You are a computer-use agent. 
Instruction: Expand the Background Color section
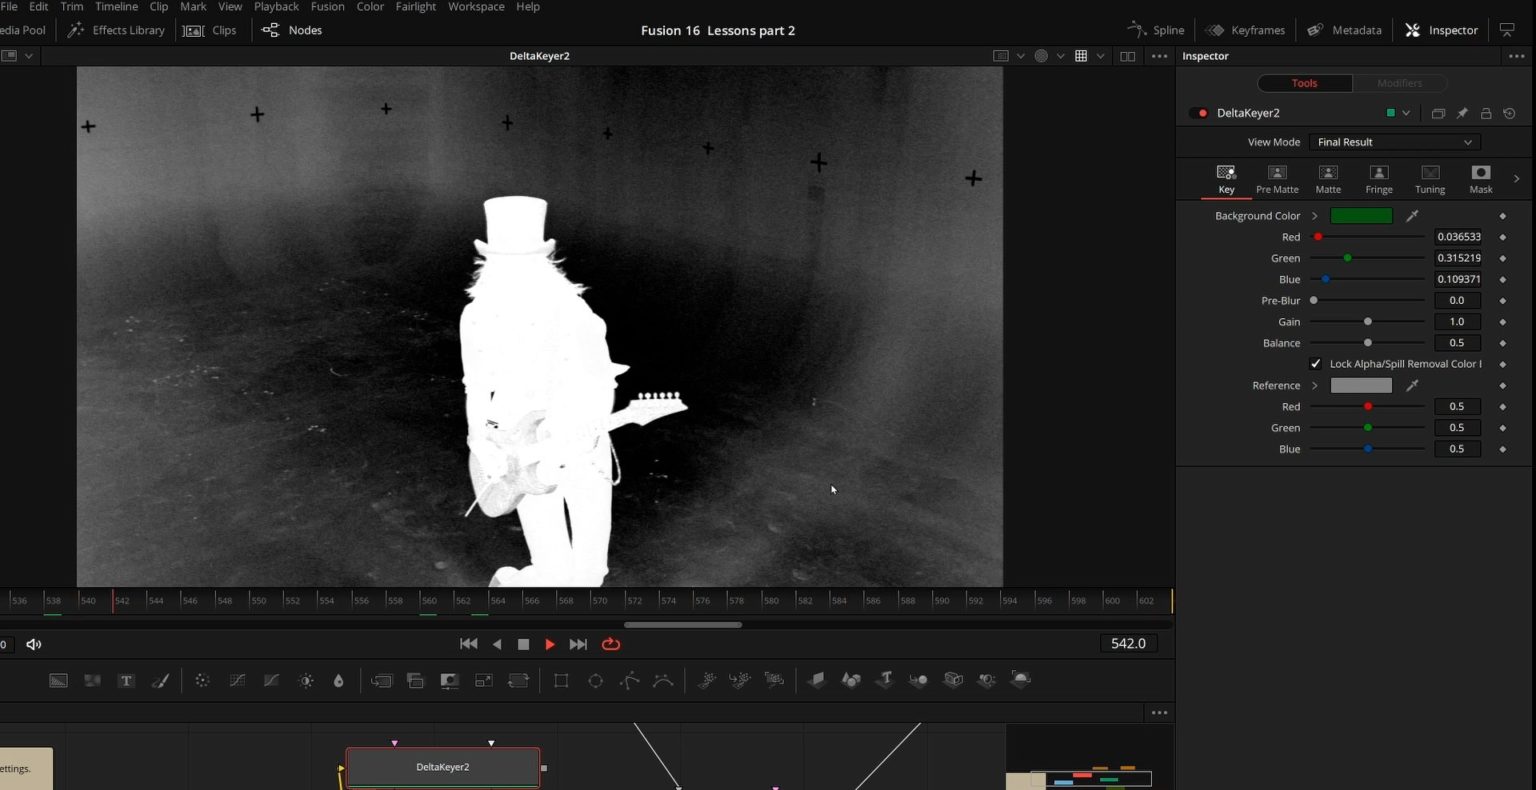pos(1315,216)
